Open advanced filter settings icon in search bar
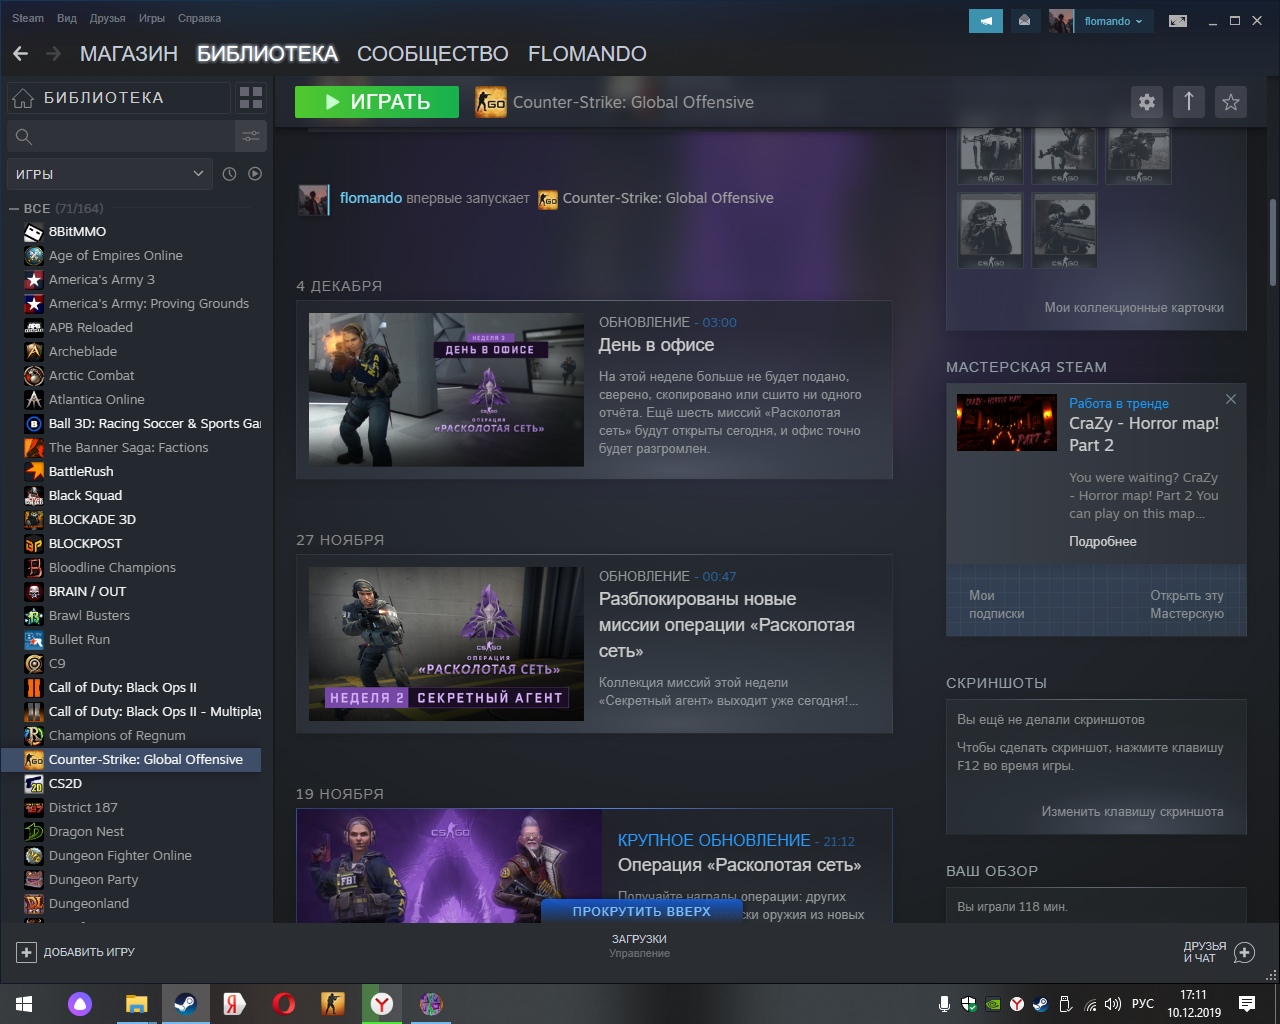 tap(250, 136)
